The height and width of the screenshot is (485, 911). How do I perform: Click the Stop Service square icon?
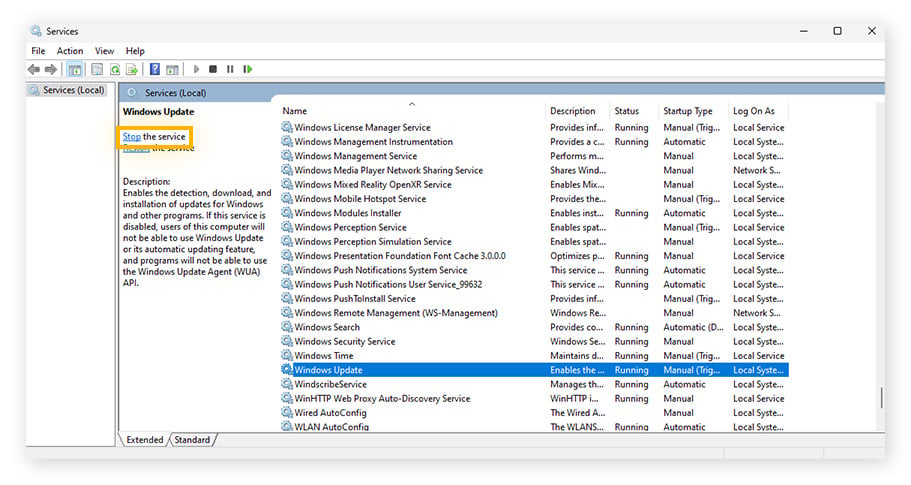[213, 69]
